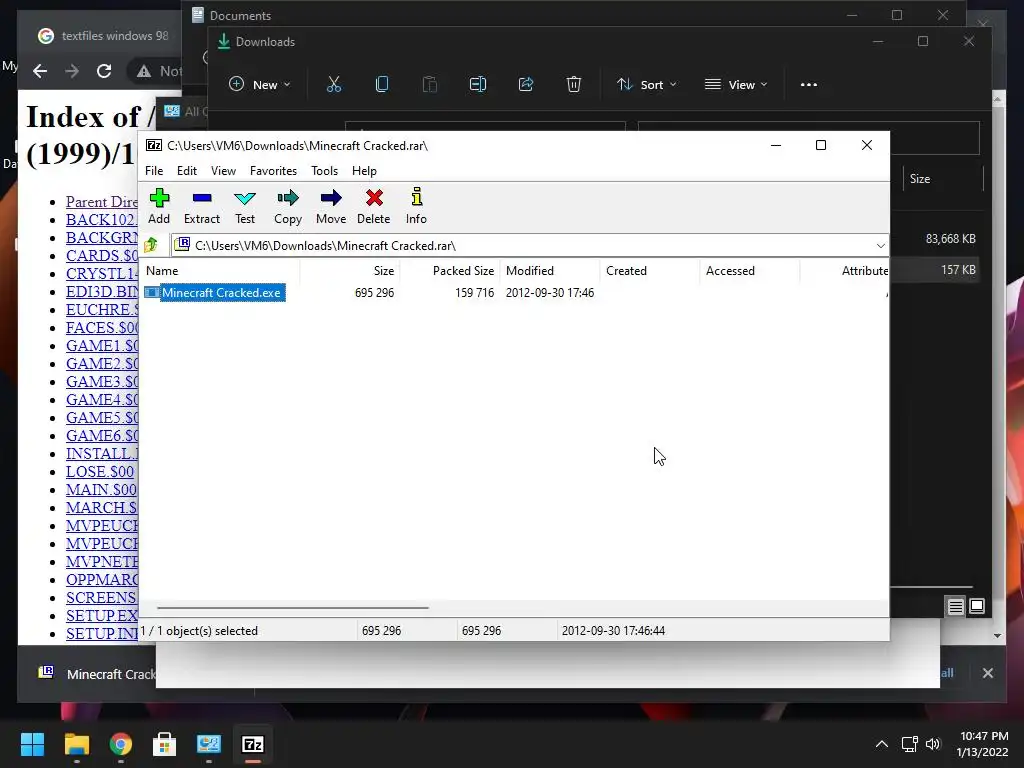
Task: Click Chrome back arrow
Action: [40, 71]
